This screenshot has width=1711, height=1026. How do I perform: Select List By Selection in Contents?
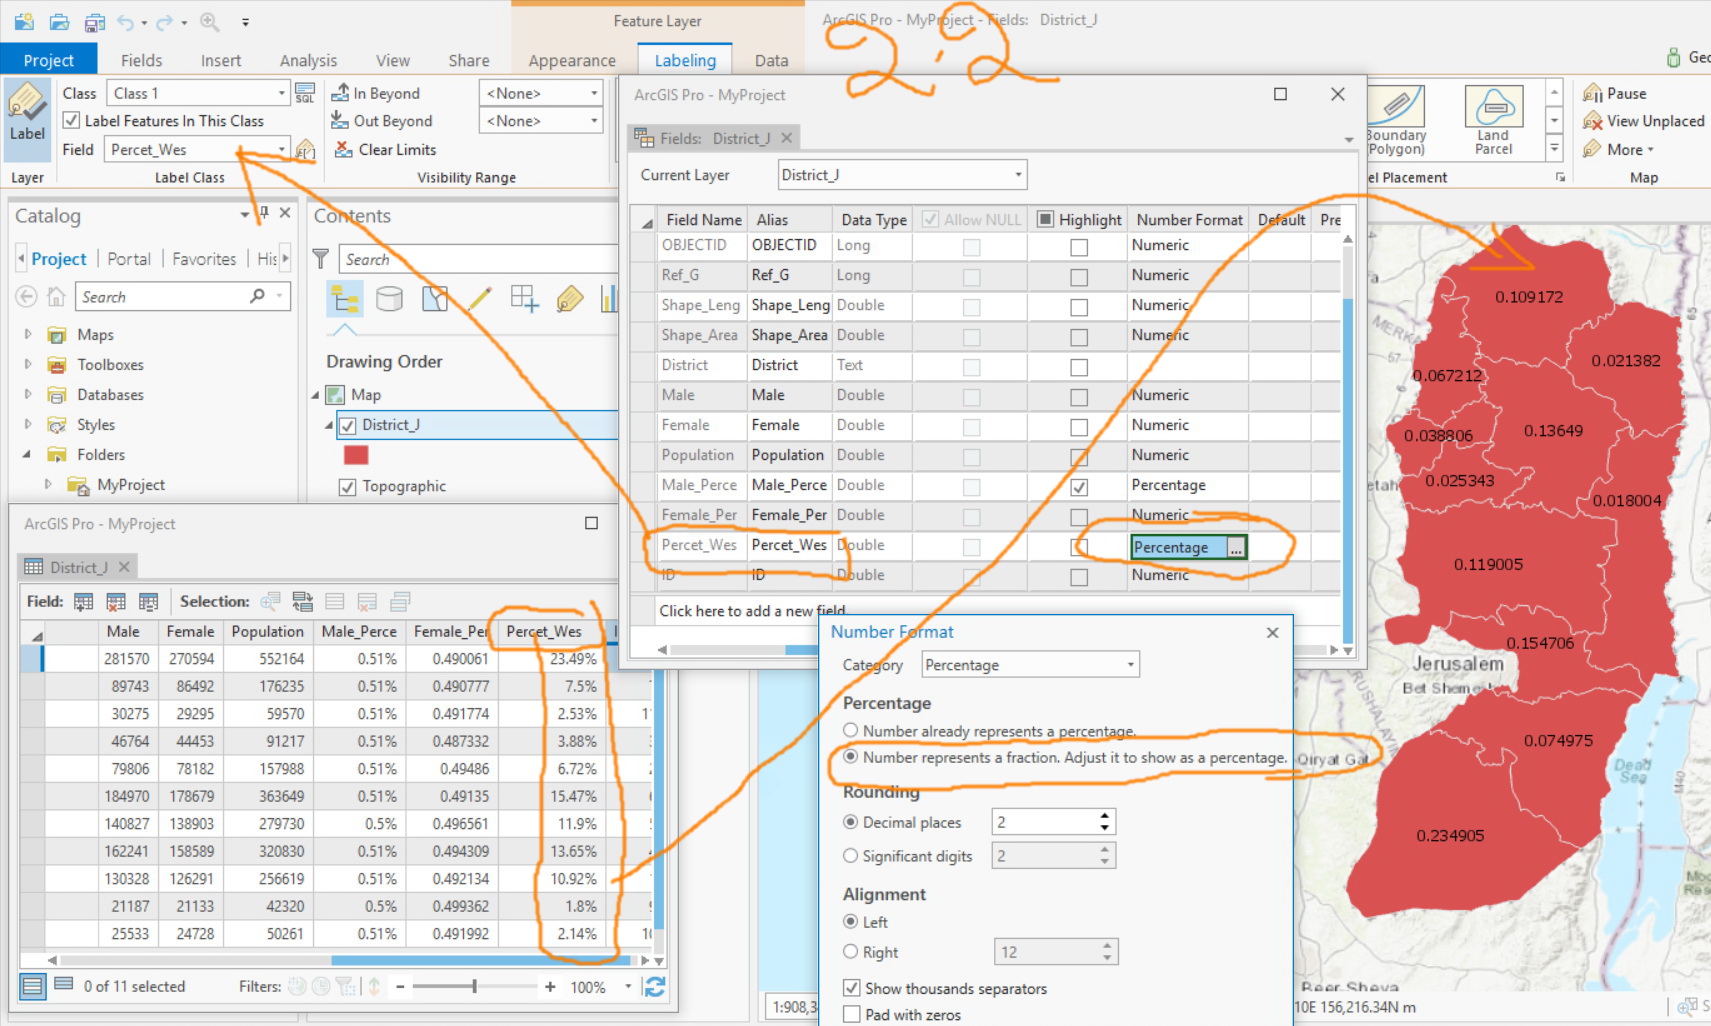click(x=435, y=298)
